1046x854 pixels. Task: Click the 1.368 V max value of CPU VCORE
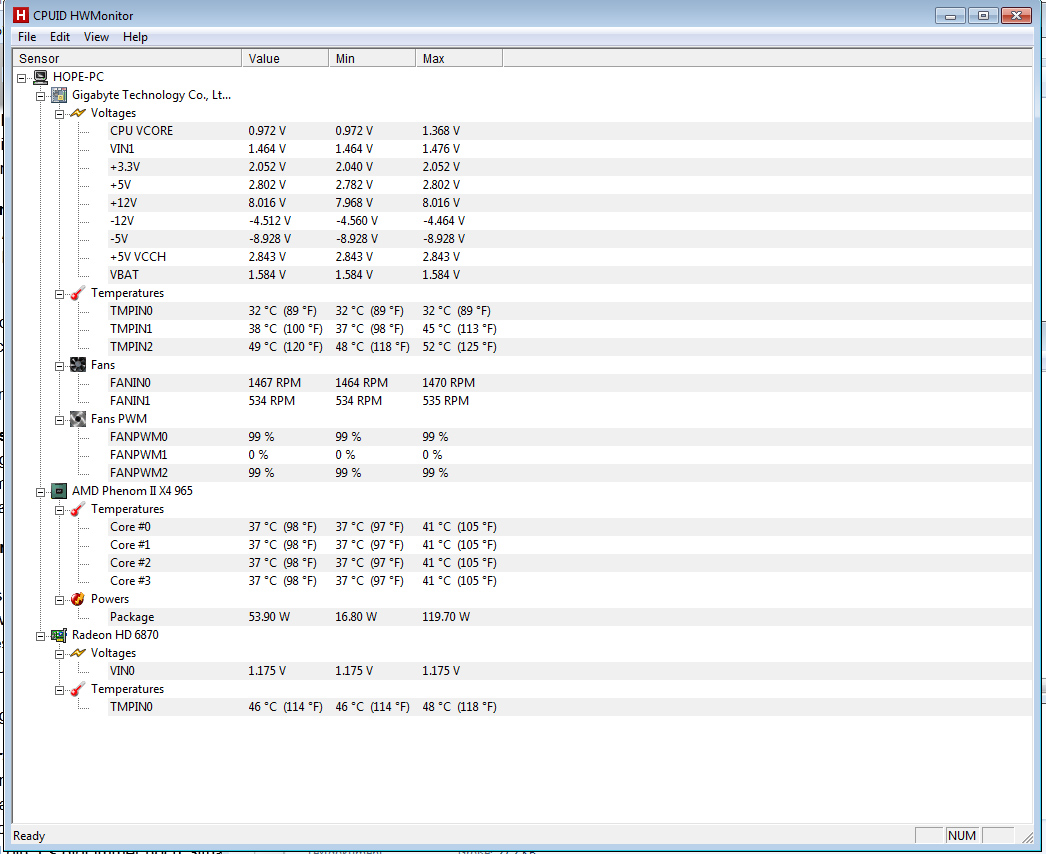coord(441,131)
